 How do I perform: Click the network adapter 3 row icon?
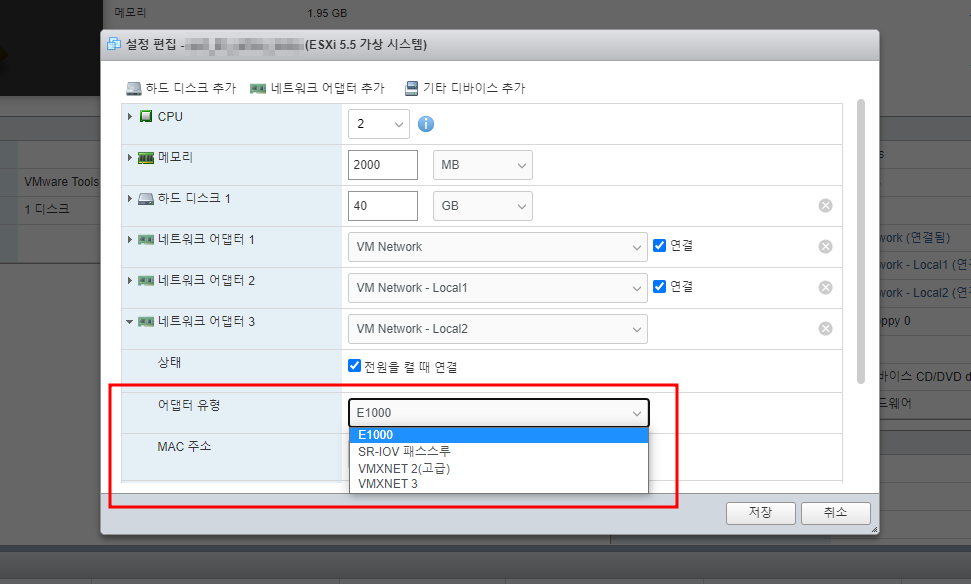(x=146, y=321)
